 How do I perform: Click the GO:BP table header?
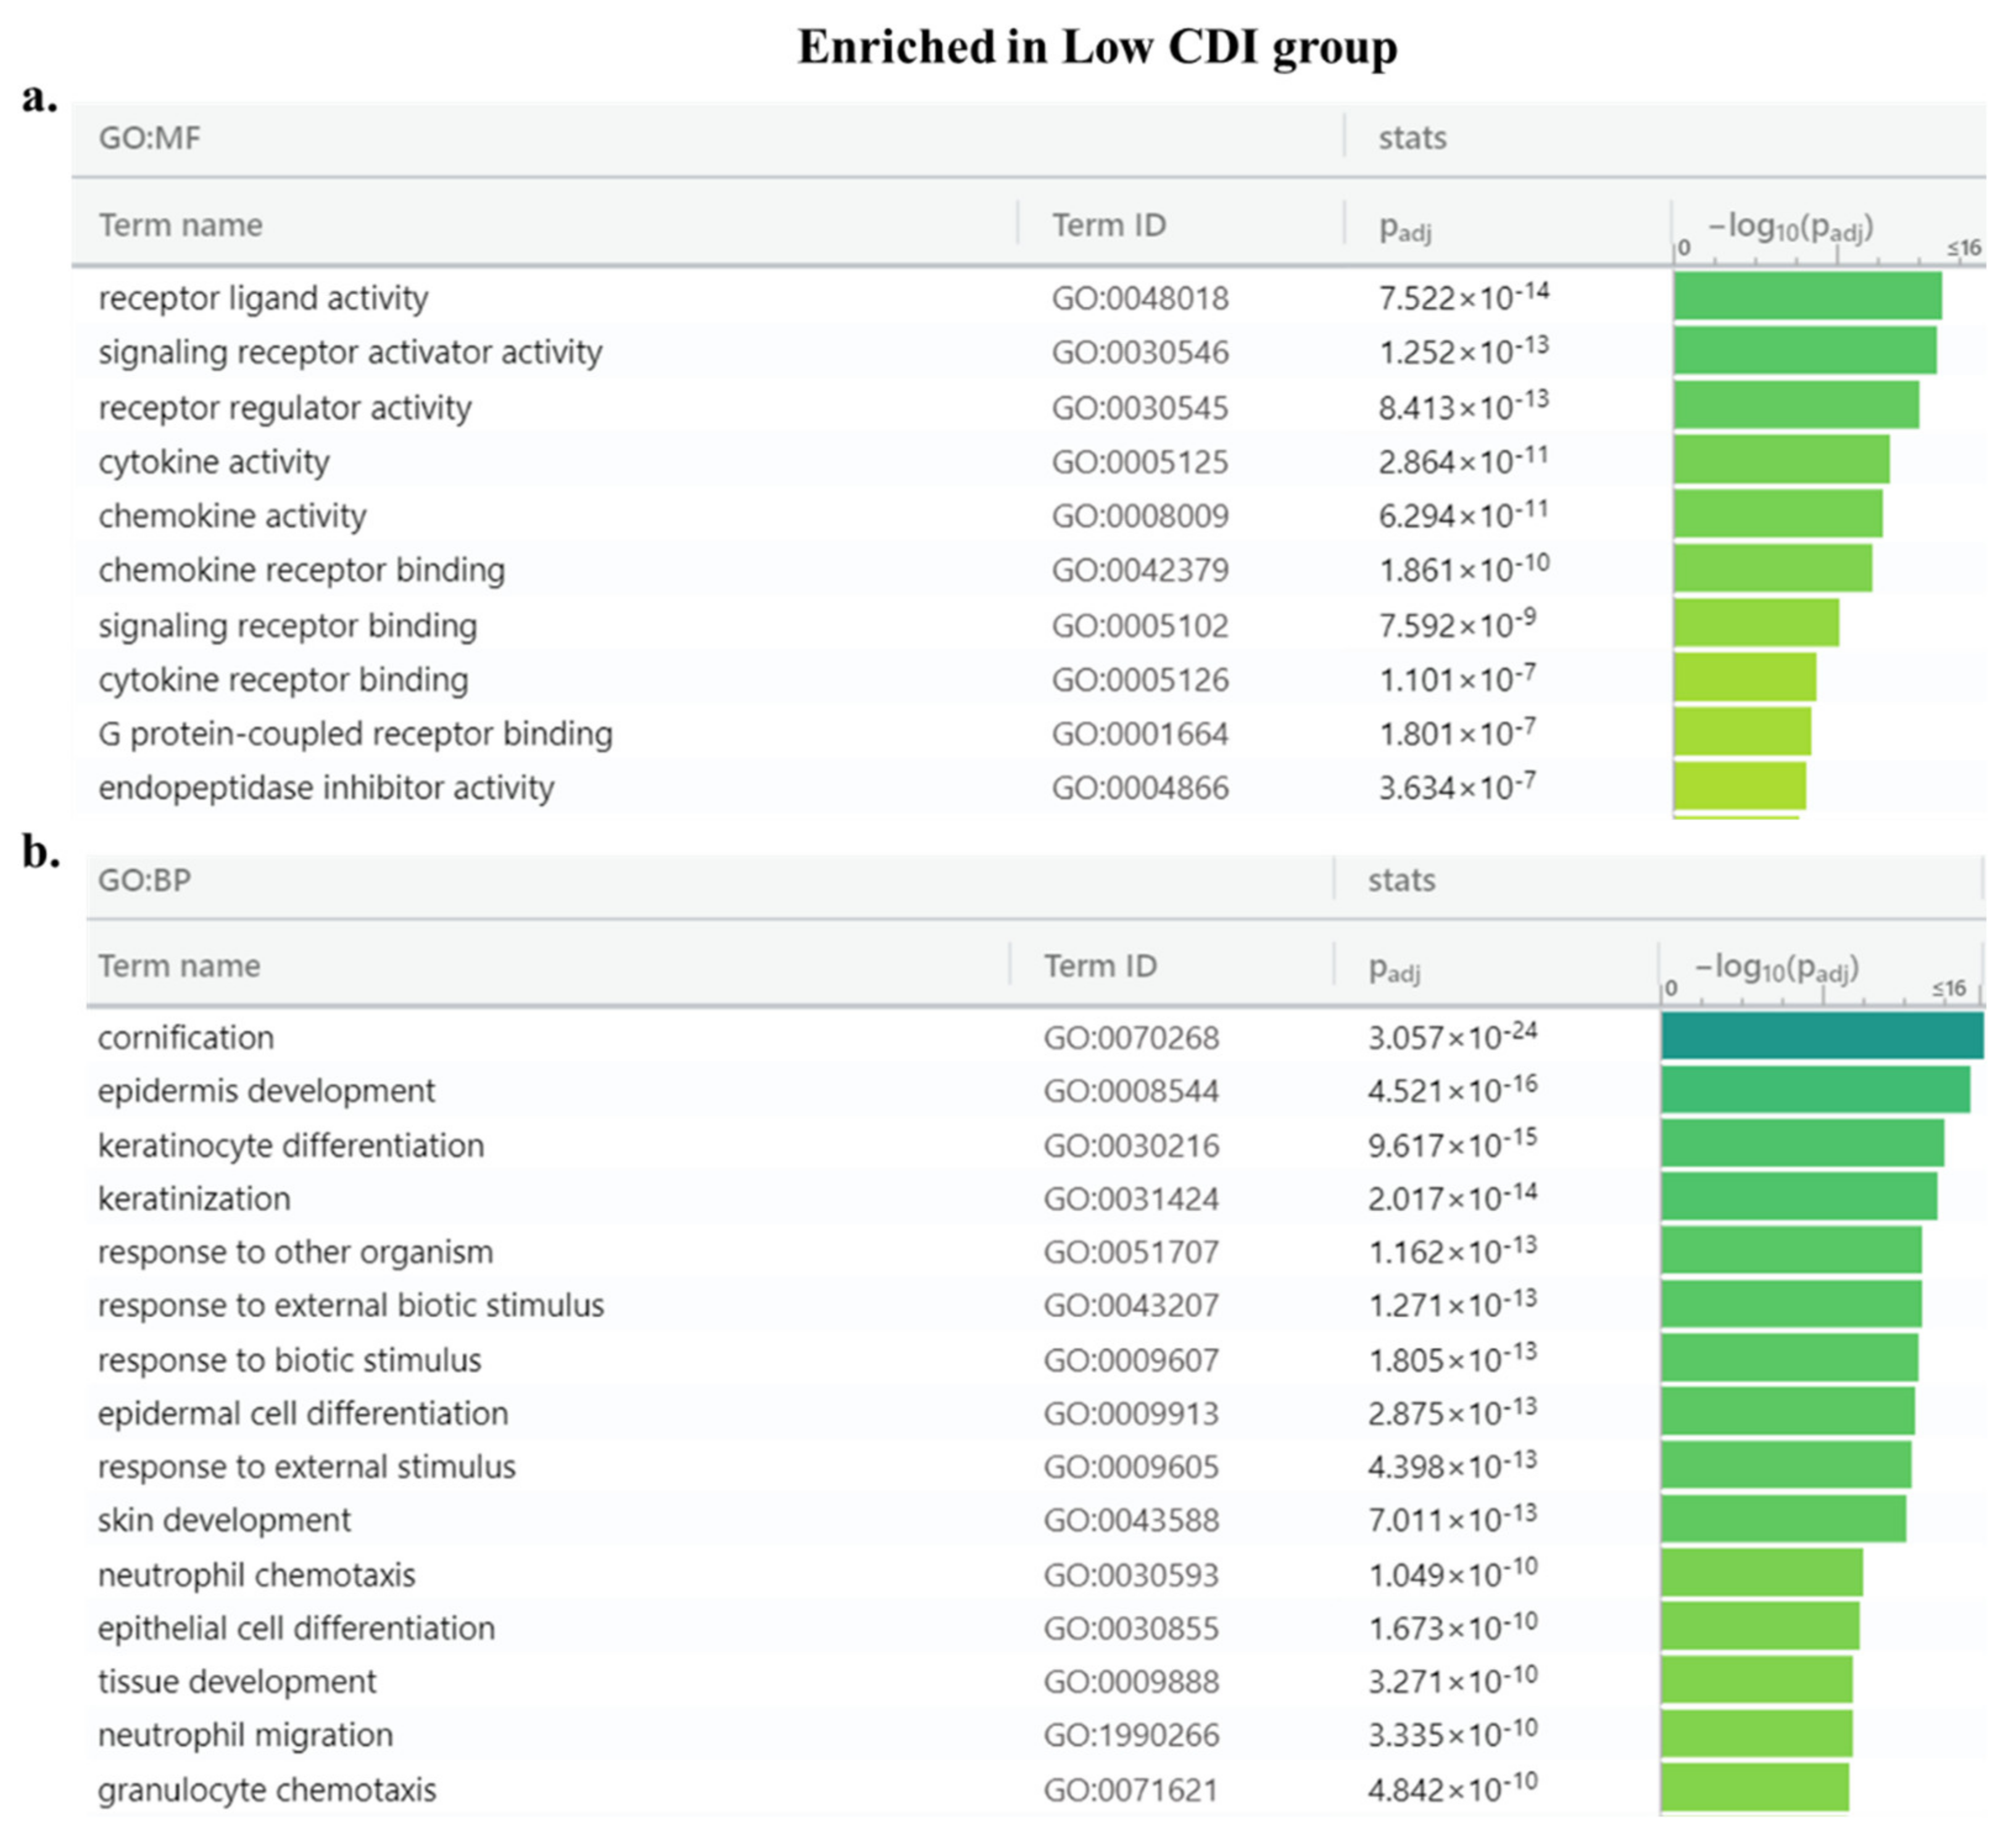pos(144,880)
